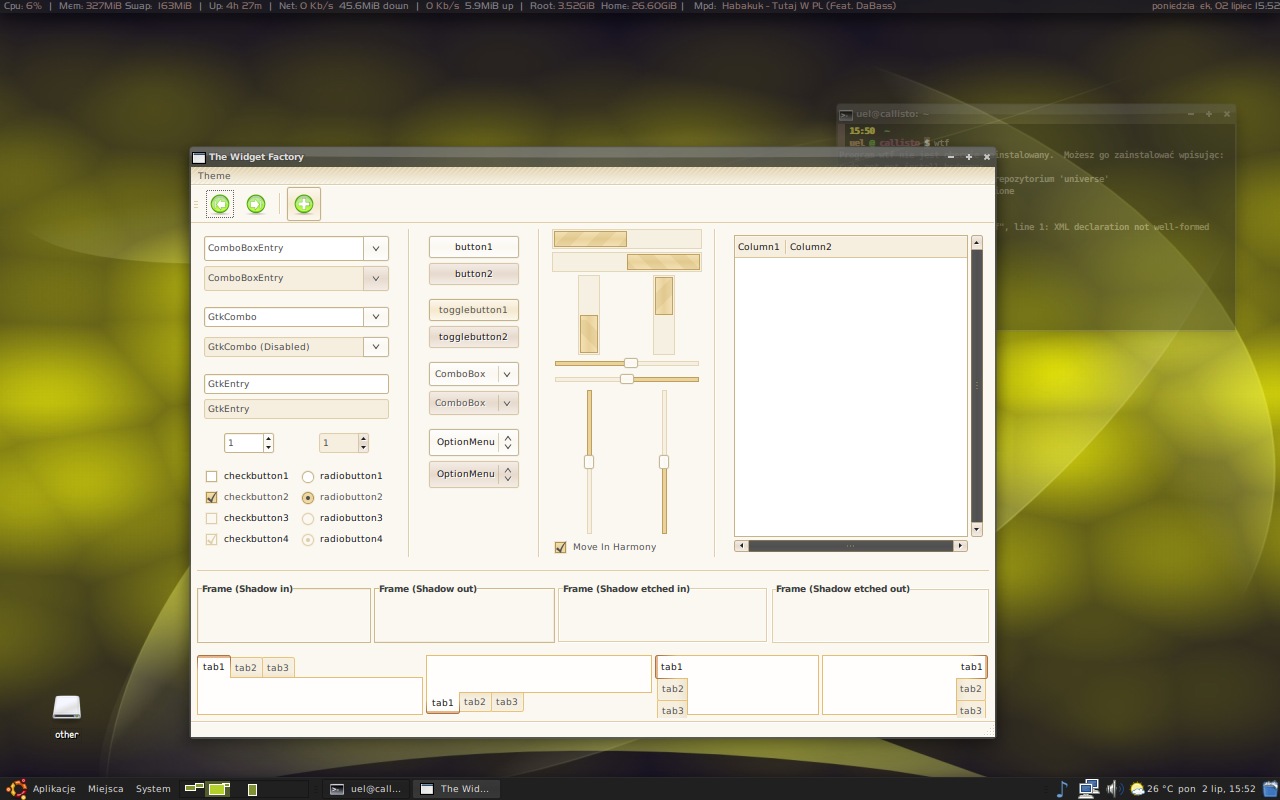Click the disabled radiobutton4
1280x800 pixels.
pos(308,539)
